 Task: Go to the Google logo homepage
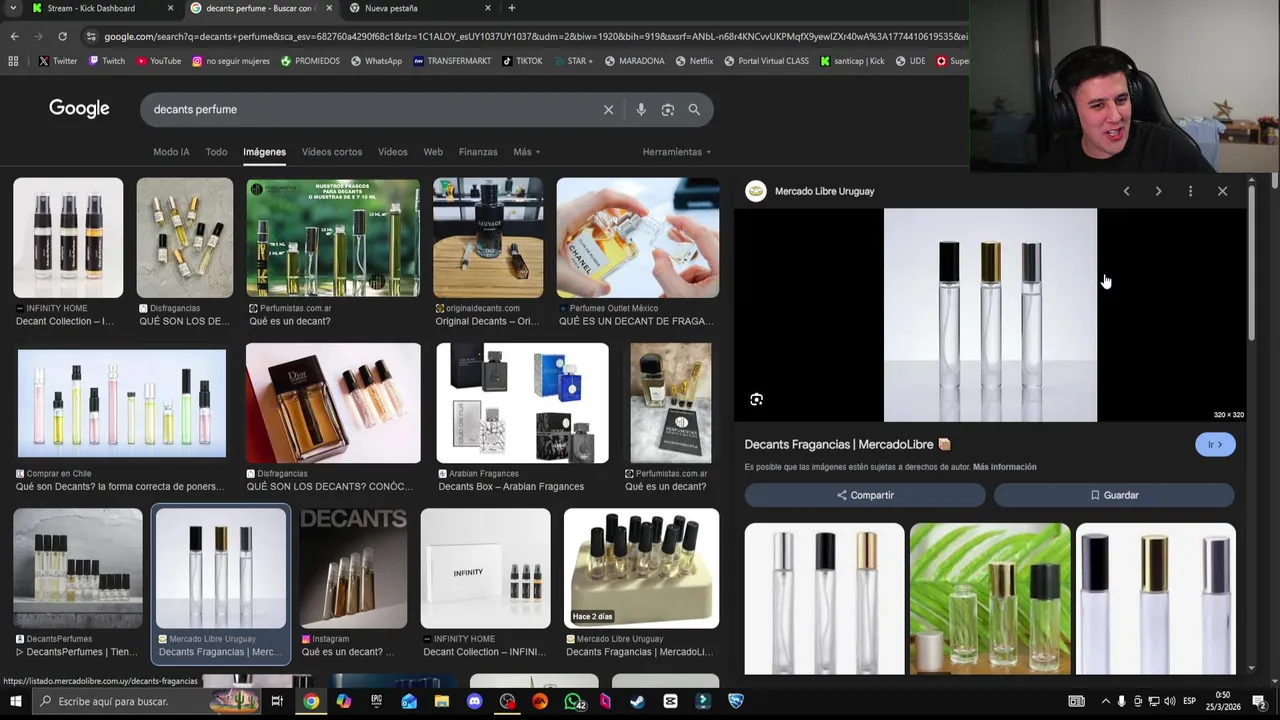[x=79, y=109]
